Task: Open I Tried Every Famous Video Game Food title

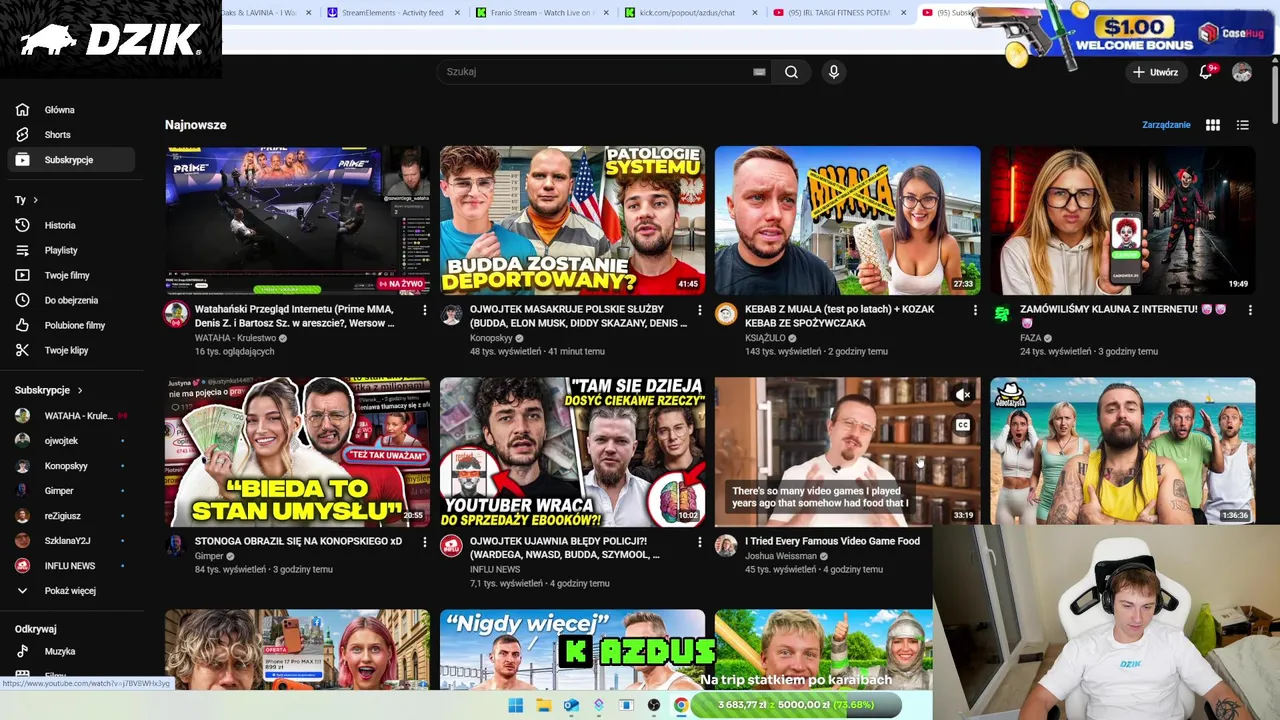Action: click(832, 541)
